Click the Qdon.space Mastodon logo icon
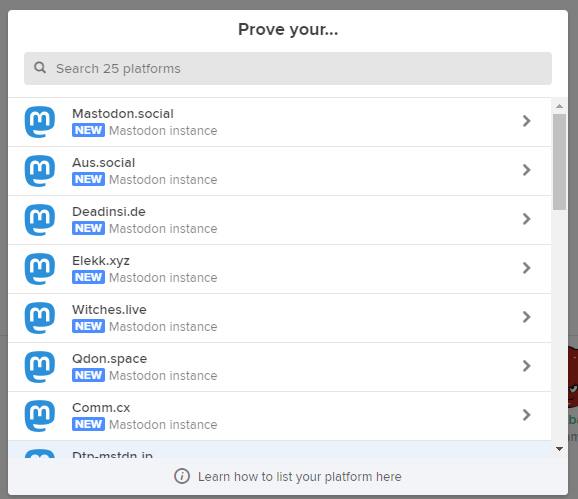578x499 pixels. click(40, 367)
